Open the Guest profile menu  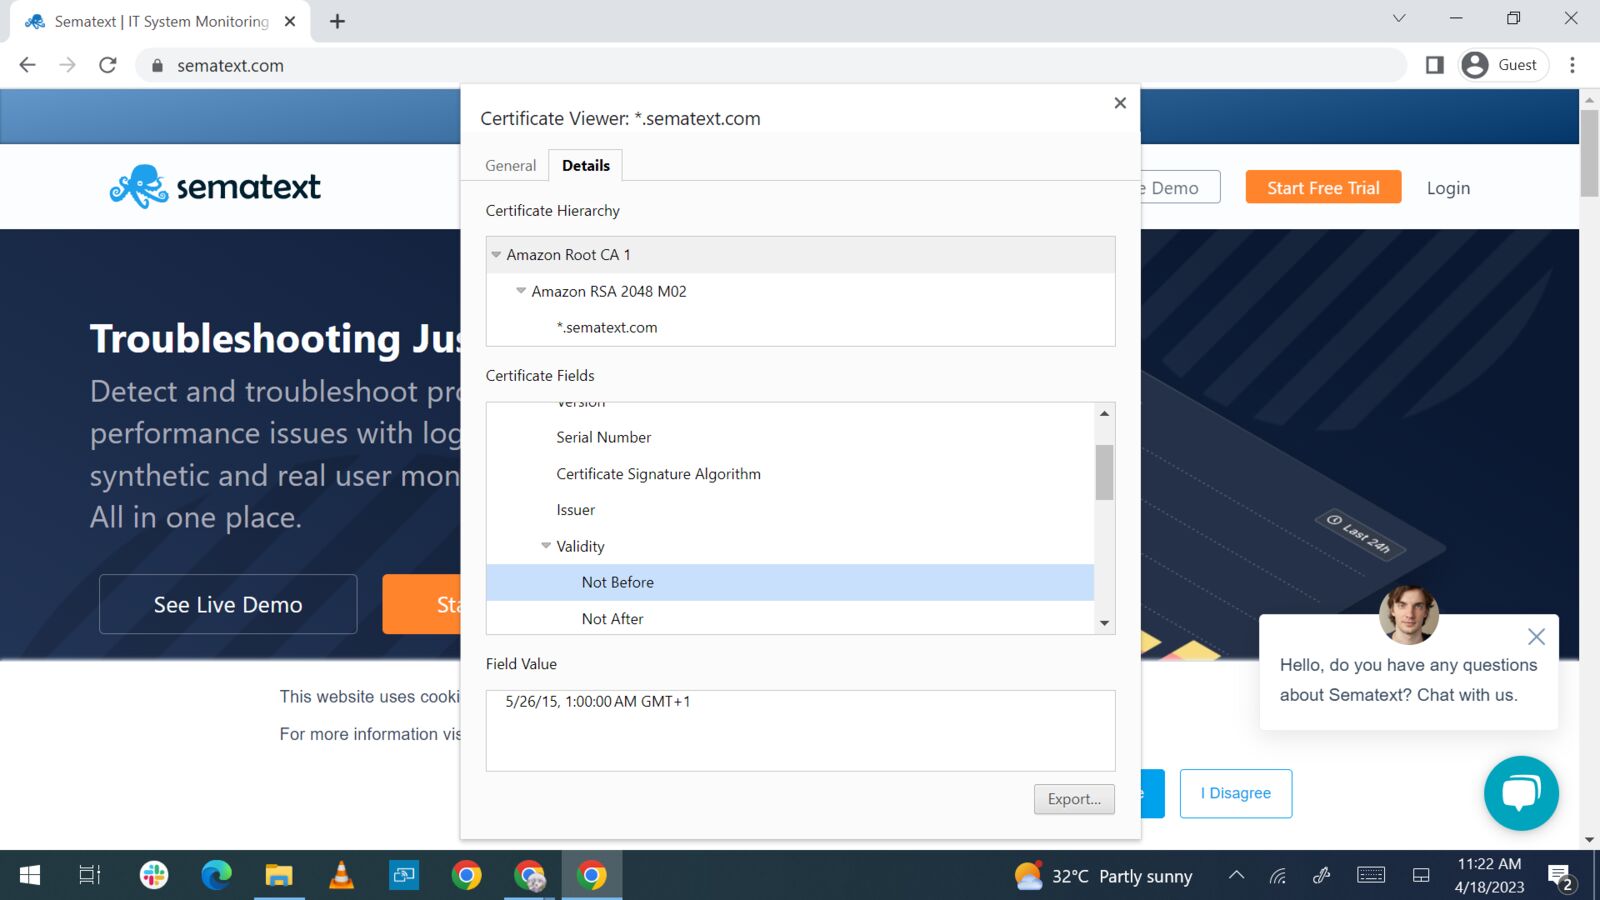1503,65
